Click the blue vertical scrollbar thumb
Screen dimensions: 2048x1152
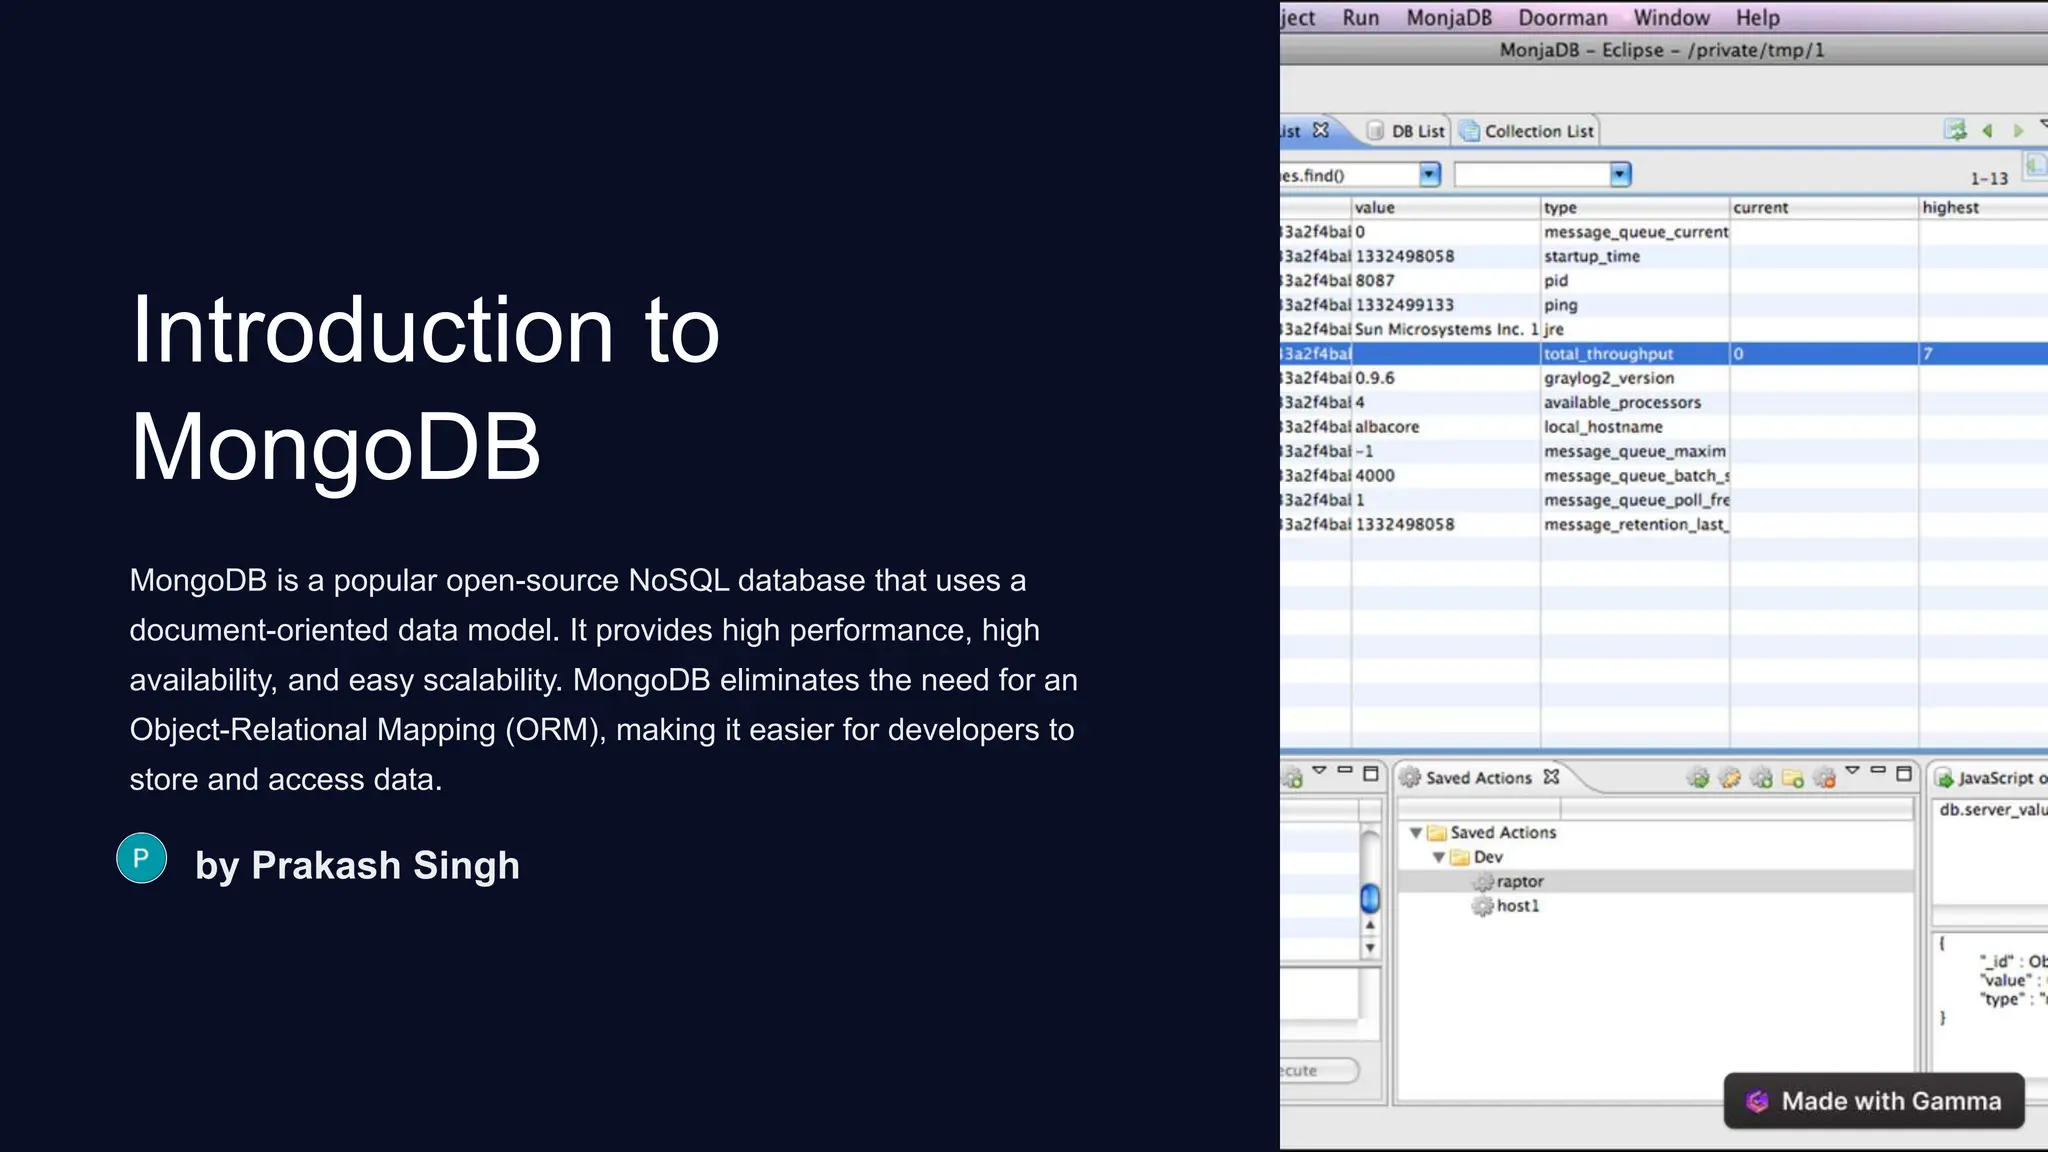(x=1370, y=898)
